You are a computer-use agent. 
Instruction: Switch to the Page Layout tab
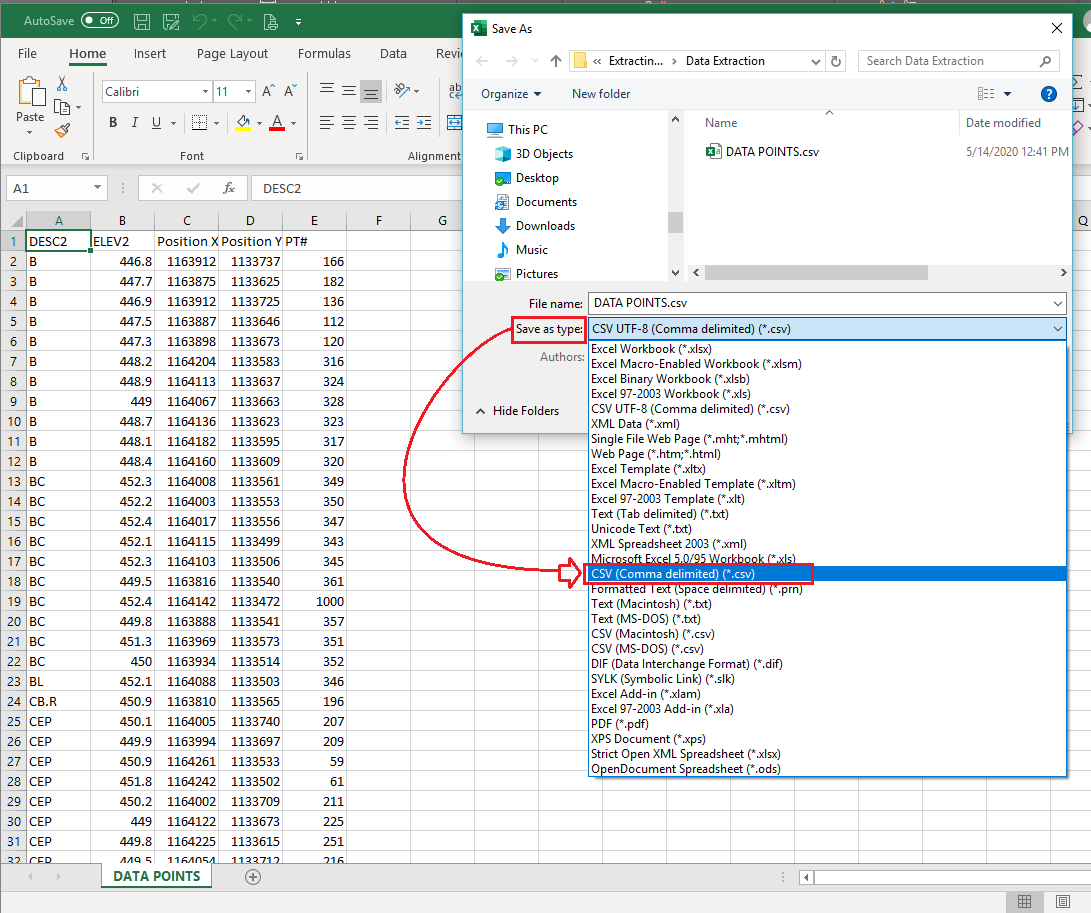(232, 54)
